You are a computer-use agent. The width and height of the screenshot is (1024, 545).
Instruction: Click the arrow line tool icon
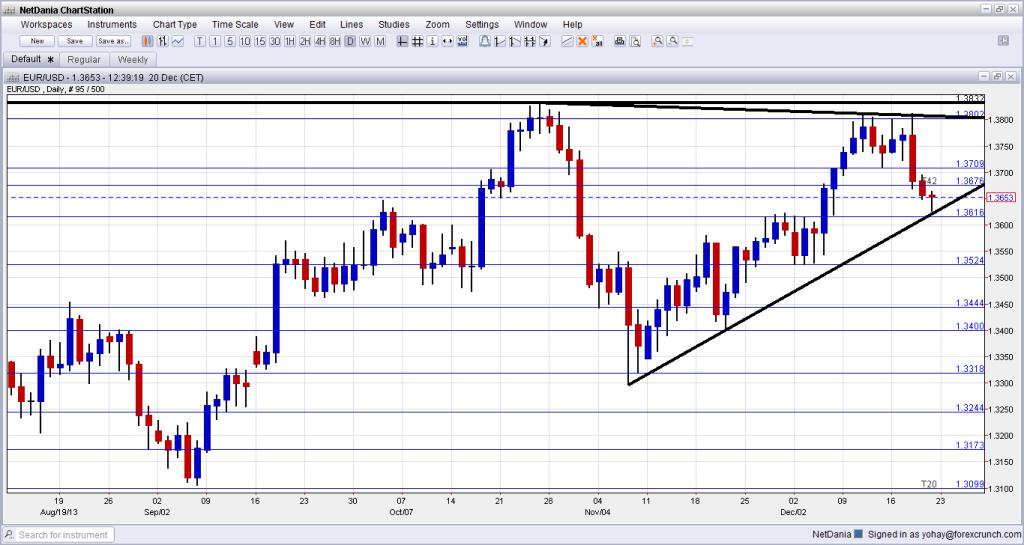[544, 41]
